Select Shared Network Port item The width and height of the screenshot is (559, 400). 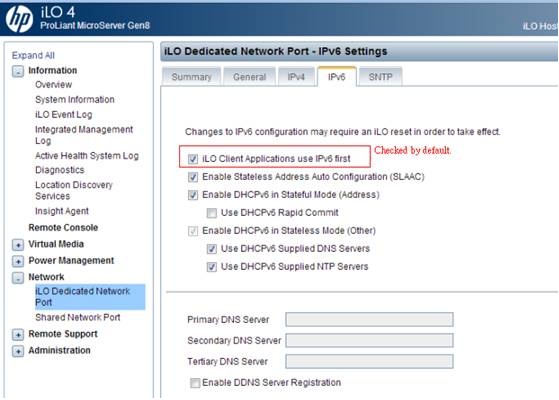[78, 317]
